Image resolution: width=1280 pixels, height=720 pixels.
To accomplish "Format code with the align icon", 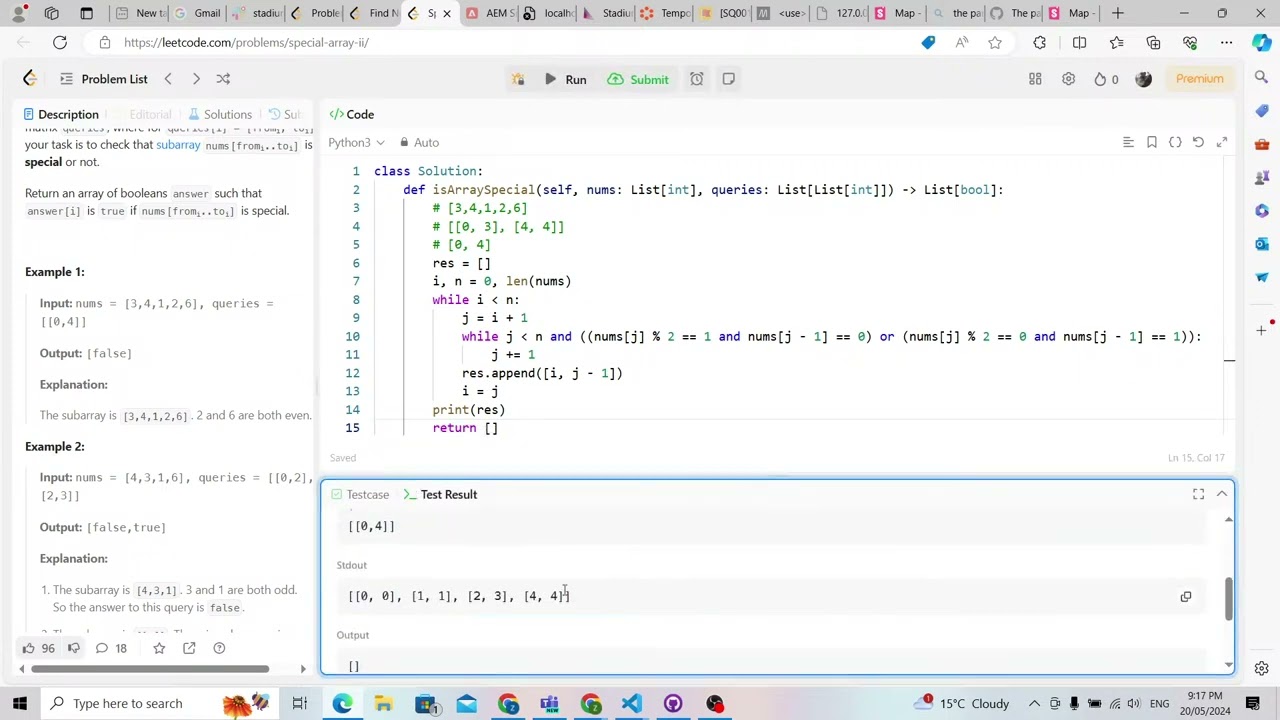I will coord(1128,143).
